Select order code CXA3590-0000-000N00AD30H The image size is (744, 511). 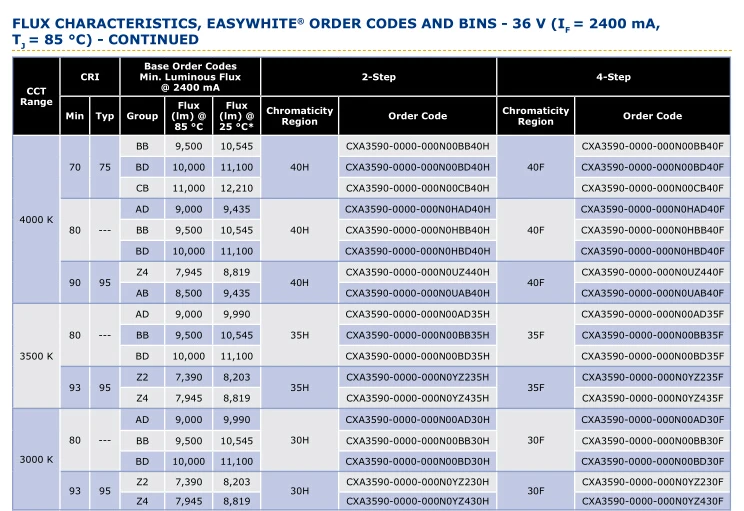pyautogui.click(x=418, y=419)
